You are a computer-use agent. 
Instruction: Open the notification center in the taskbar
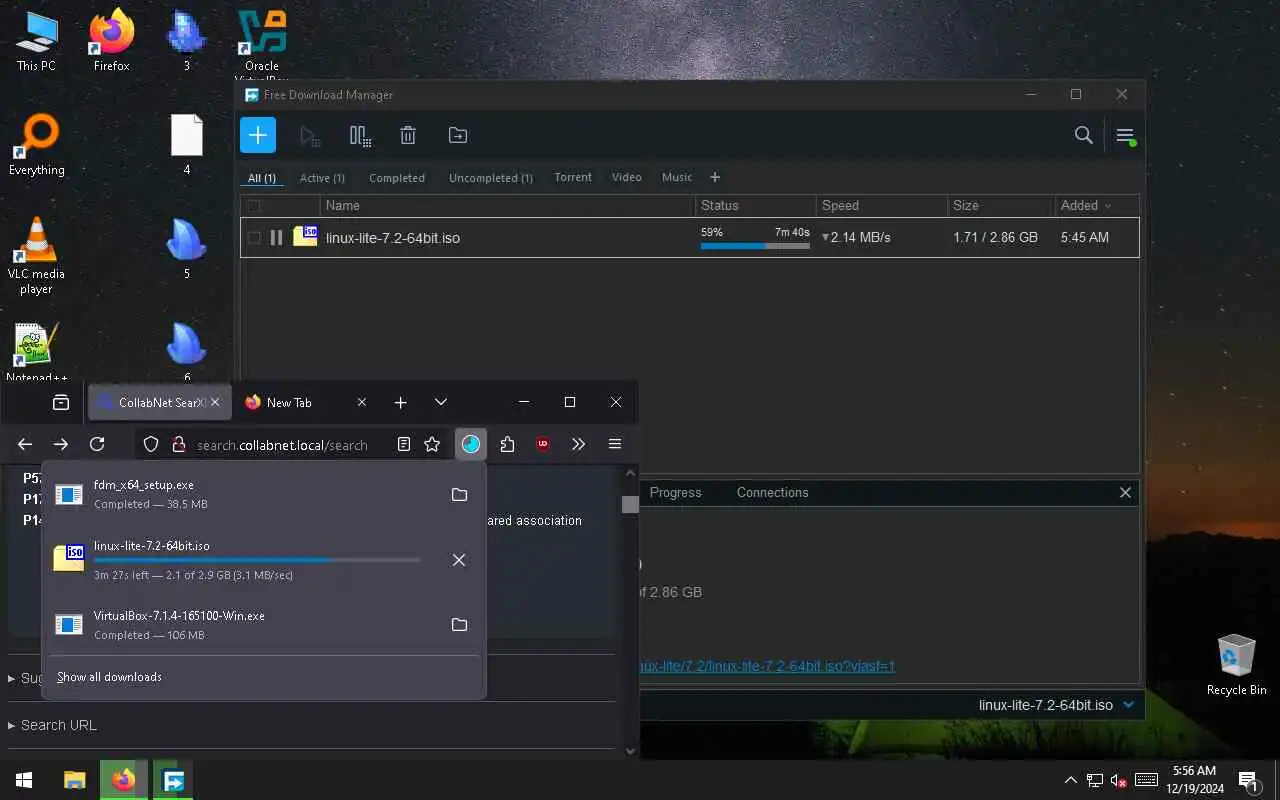(x=1248, y=780)
